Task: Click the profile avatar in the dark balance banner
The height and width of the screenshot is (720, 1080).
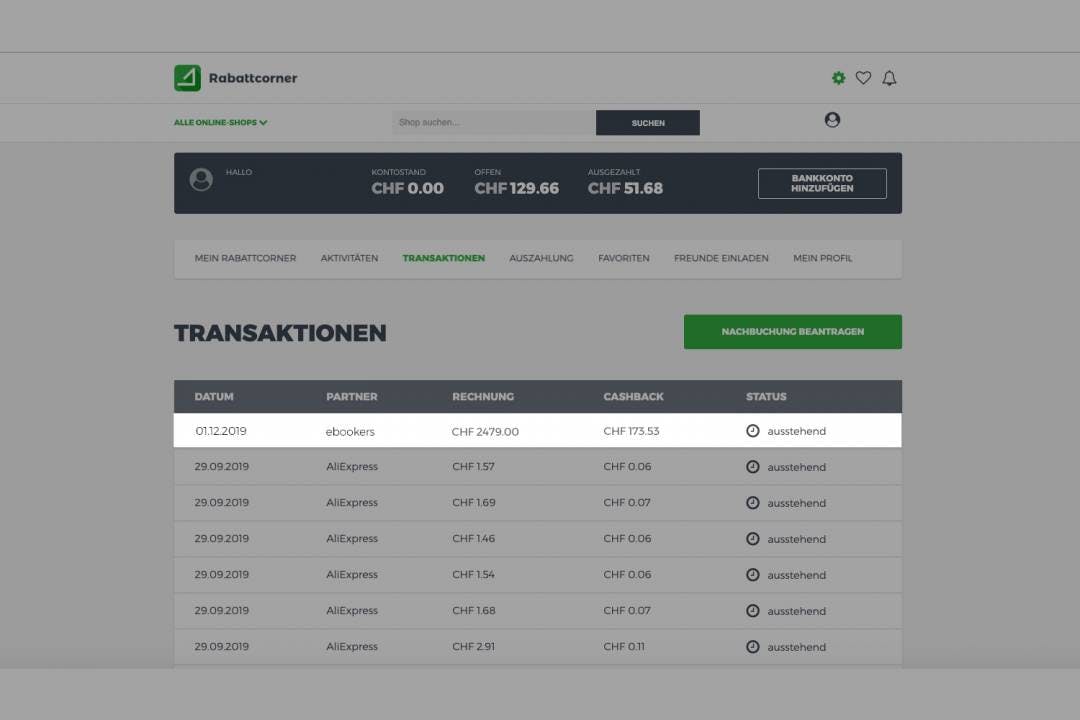Action: click(203, 181)
